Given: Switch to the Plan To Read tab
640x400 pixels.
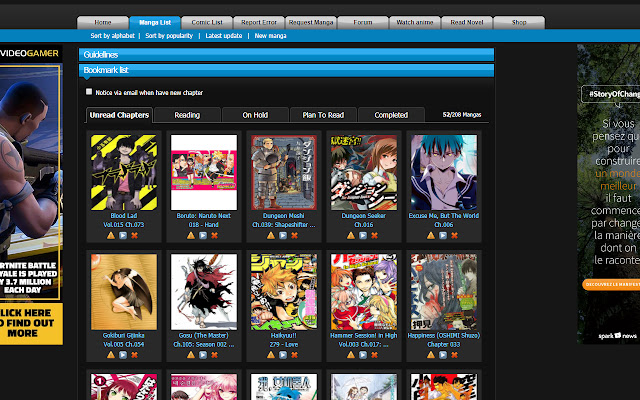Looking at the screenshot, I should click(x=323, y=115).
